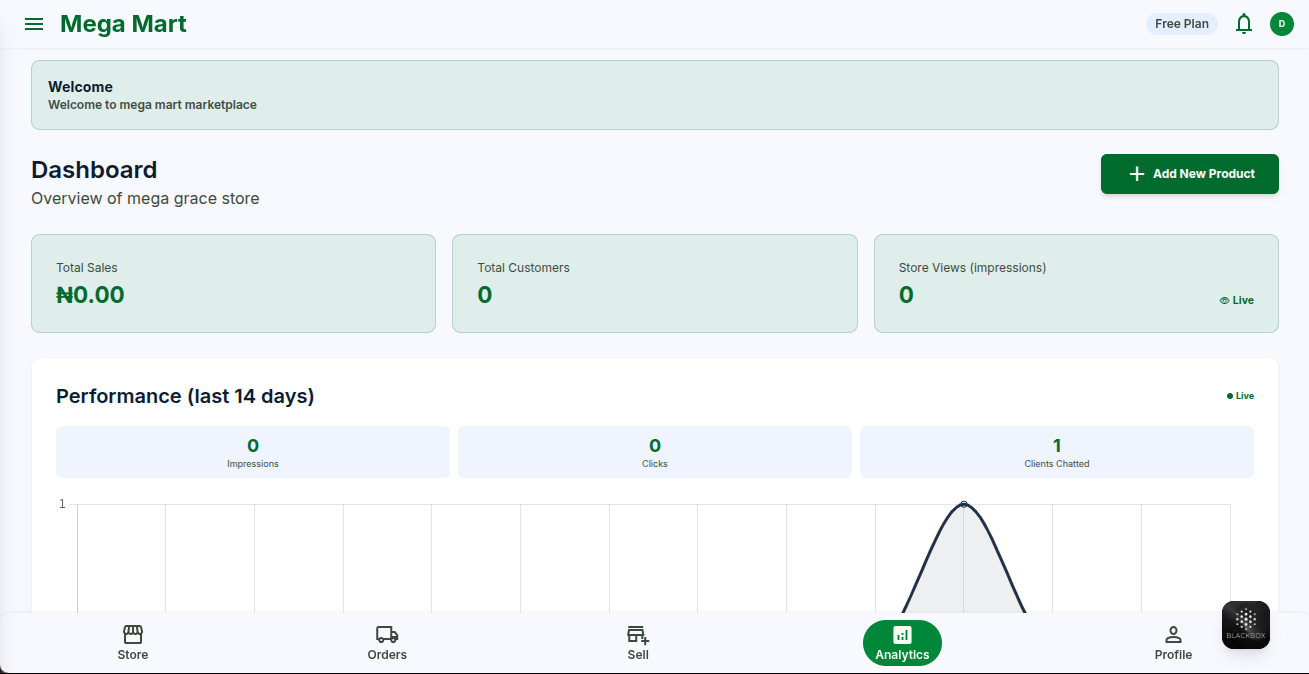1309x674 pixels.
Task: Click the "Performance (last 14 days)" title
Action: pyautogui.click(x=185, y=397)
